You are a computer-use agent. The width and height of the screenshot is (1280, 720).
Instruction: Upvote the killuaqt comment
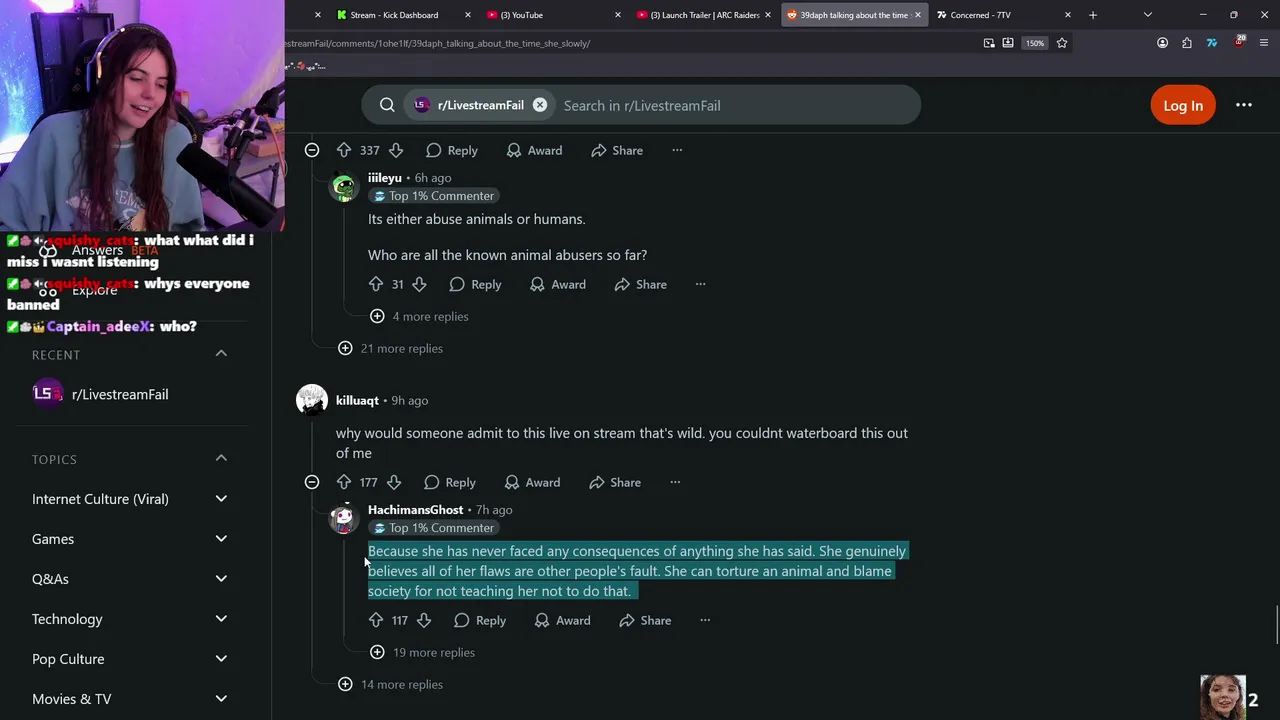(344, 482)
